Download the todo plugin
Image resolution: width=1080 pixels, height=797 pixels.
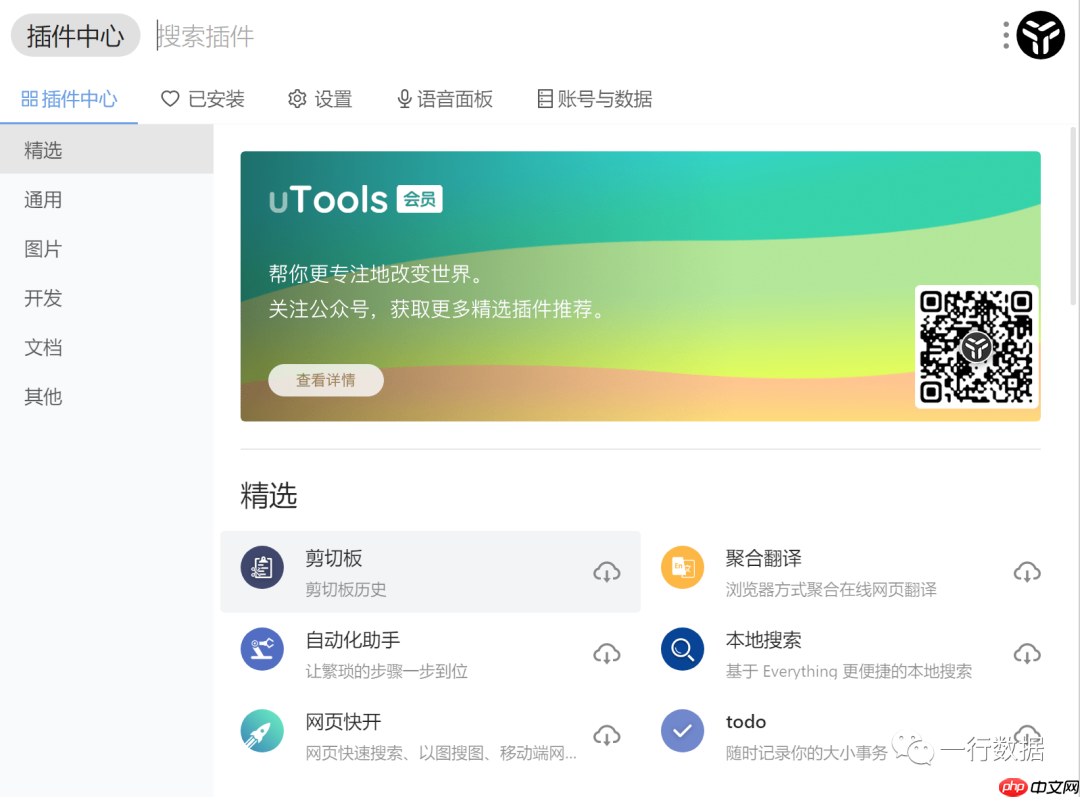pyautogui.click(x=1027, y=731)
